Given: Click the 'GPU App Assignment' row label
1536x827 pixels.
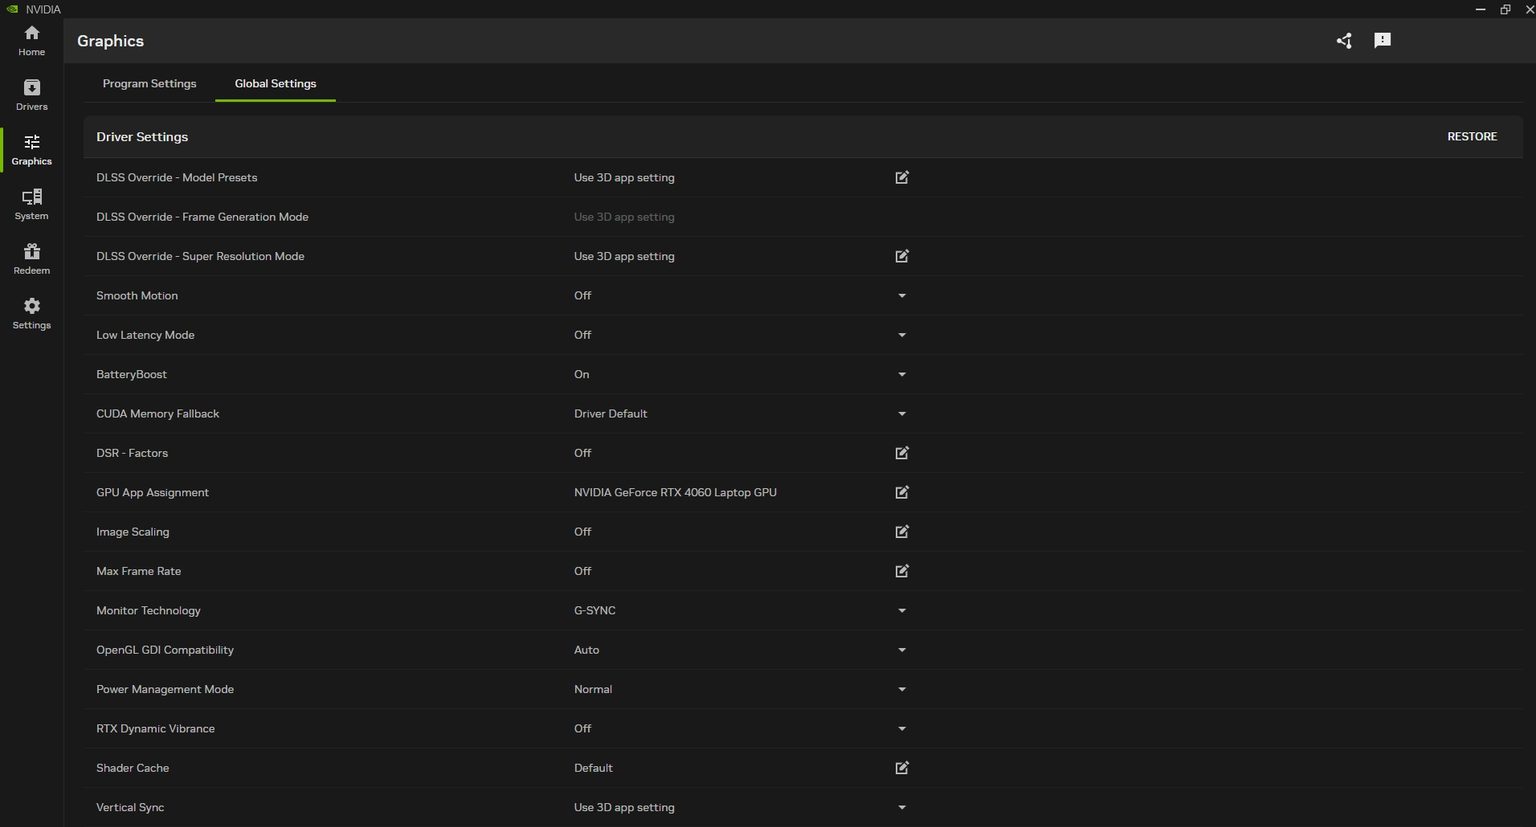Looking at the screenshot, I should (x=152, y=493).
